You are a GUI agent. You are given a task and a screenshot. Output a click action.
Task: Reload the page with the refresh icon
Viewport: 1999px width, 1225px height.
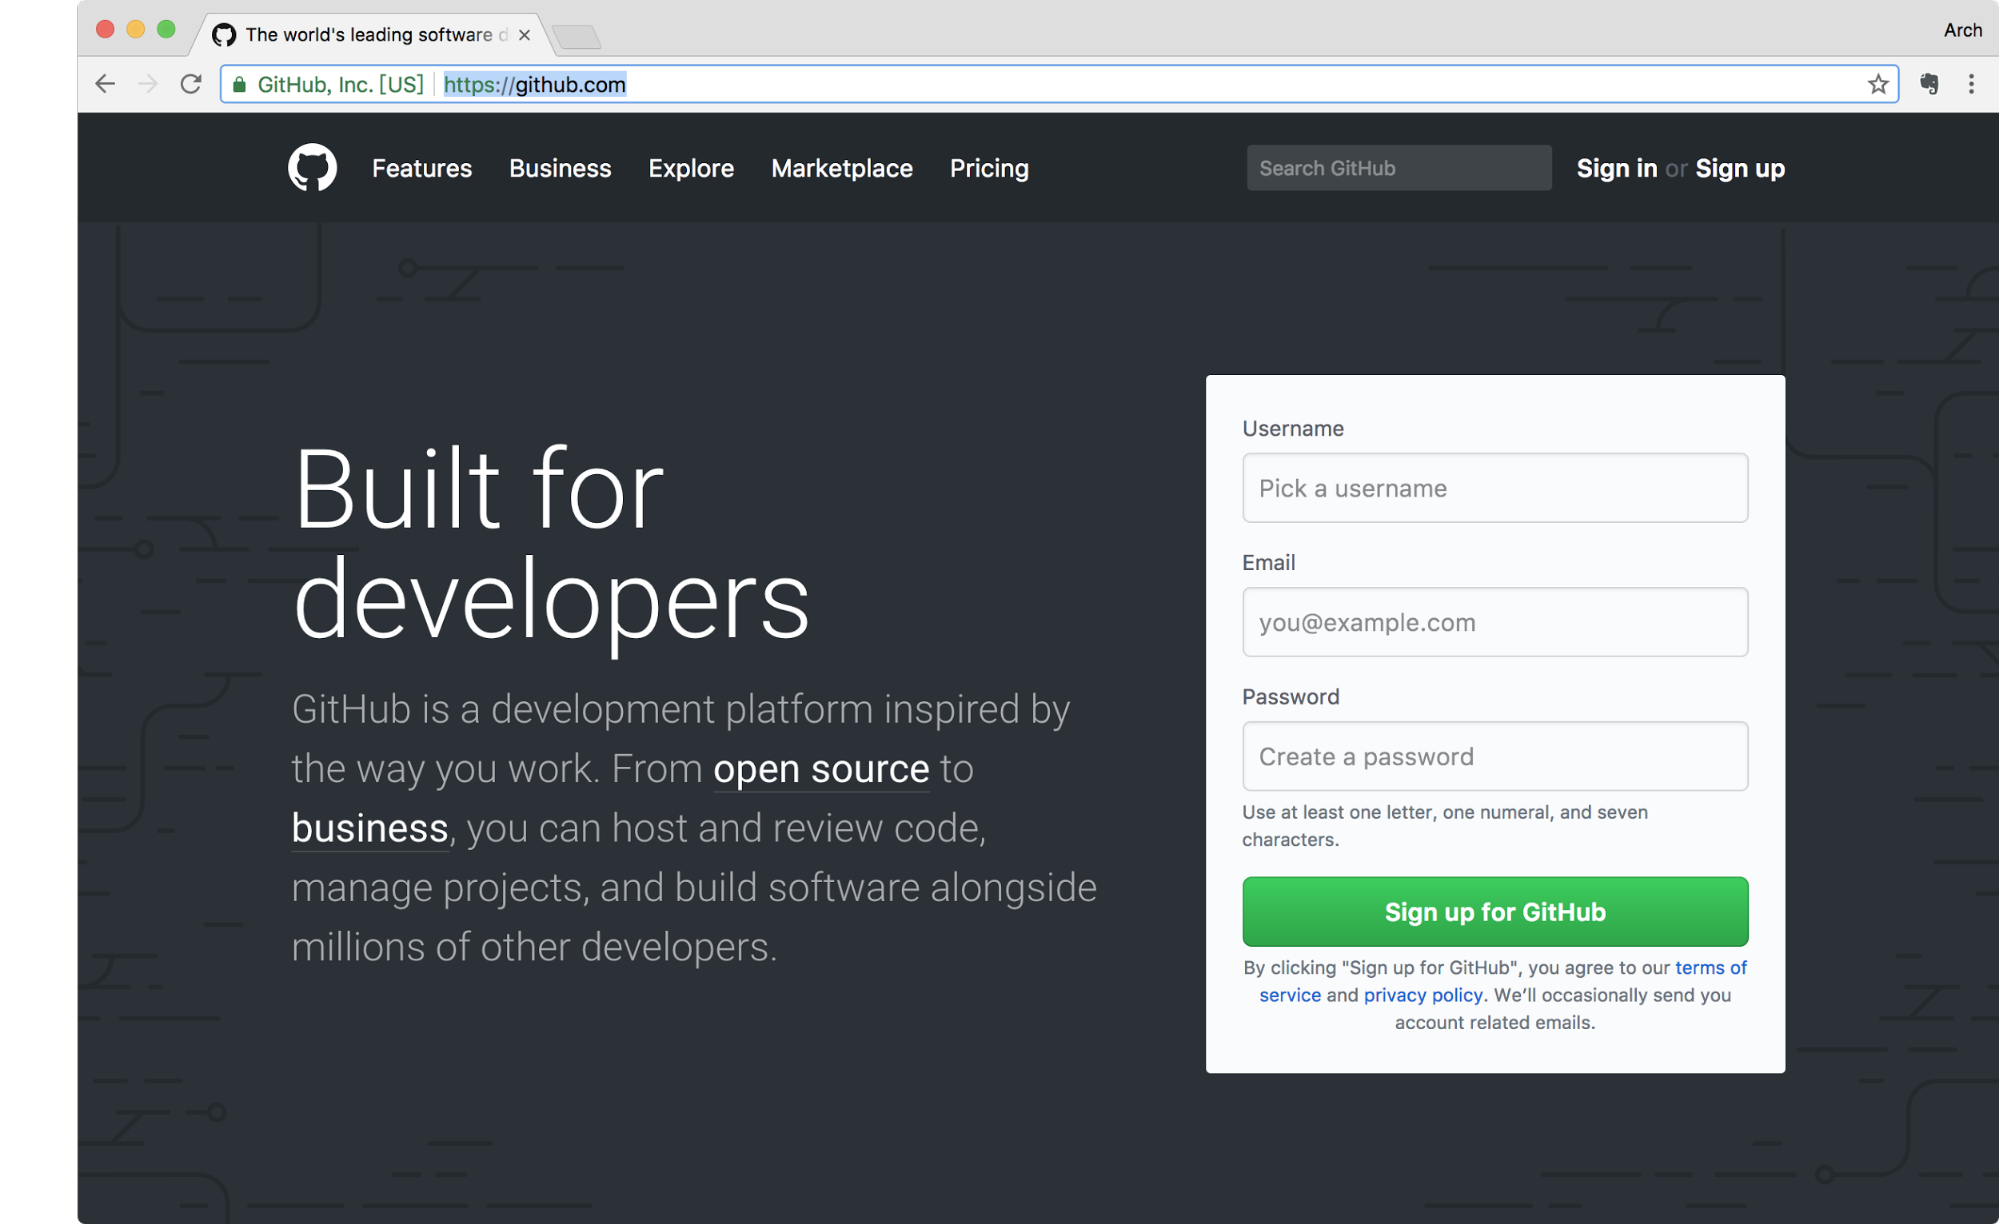point(191,84)
